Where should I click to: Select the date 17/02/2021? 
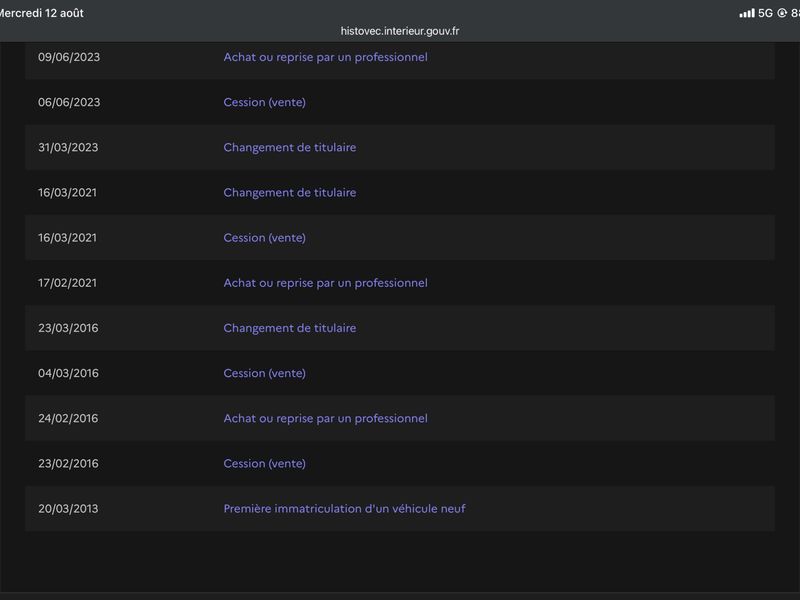(x=67, y=283)
